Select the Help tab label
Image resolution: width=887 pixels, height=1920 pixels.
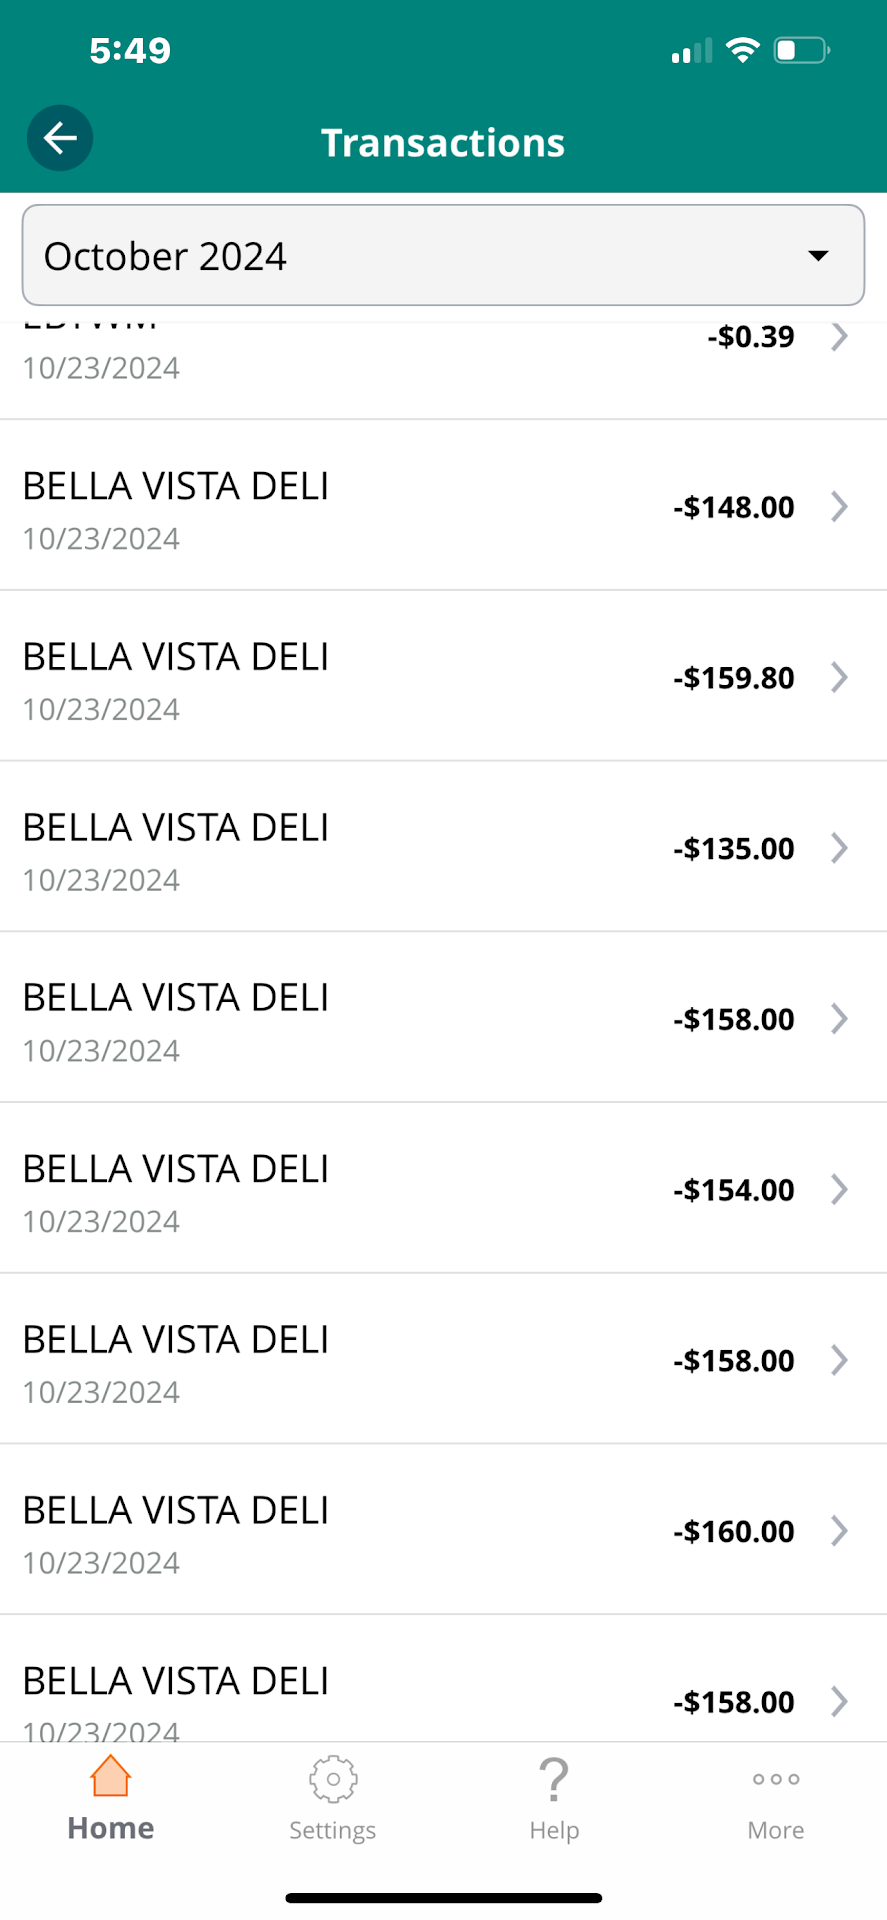tap(554, 1830)
